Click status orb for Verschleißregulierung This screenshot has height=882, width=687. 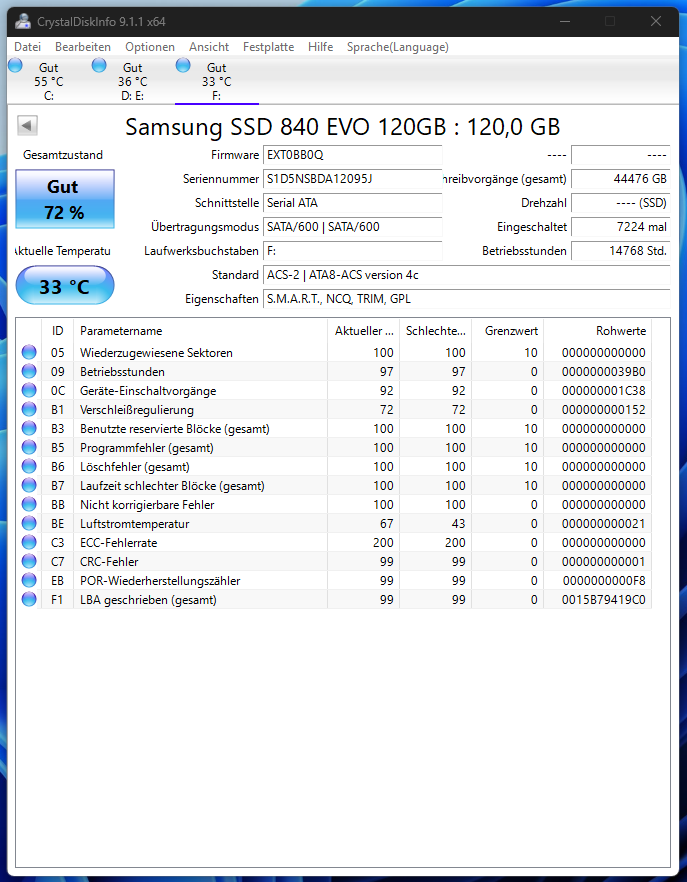[29, 410]
